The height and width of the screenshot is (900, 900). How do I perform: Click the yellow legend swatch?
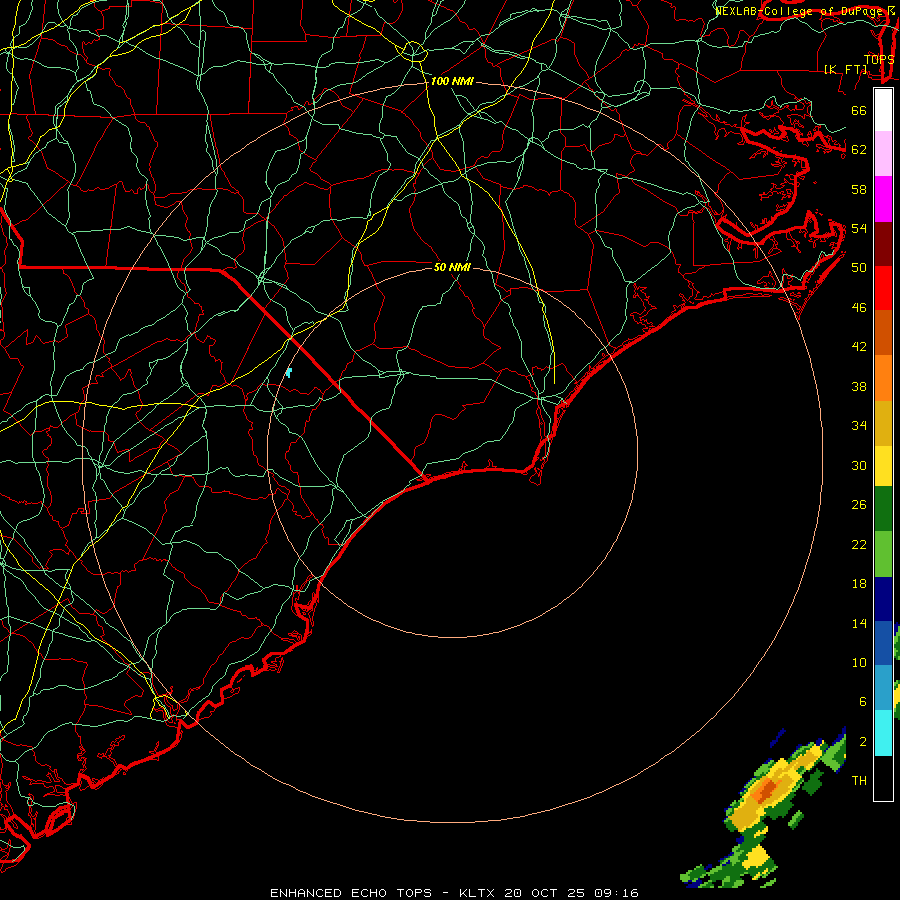tap(883, 466)
